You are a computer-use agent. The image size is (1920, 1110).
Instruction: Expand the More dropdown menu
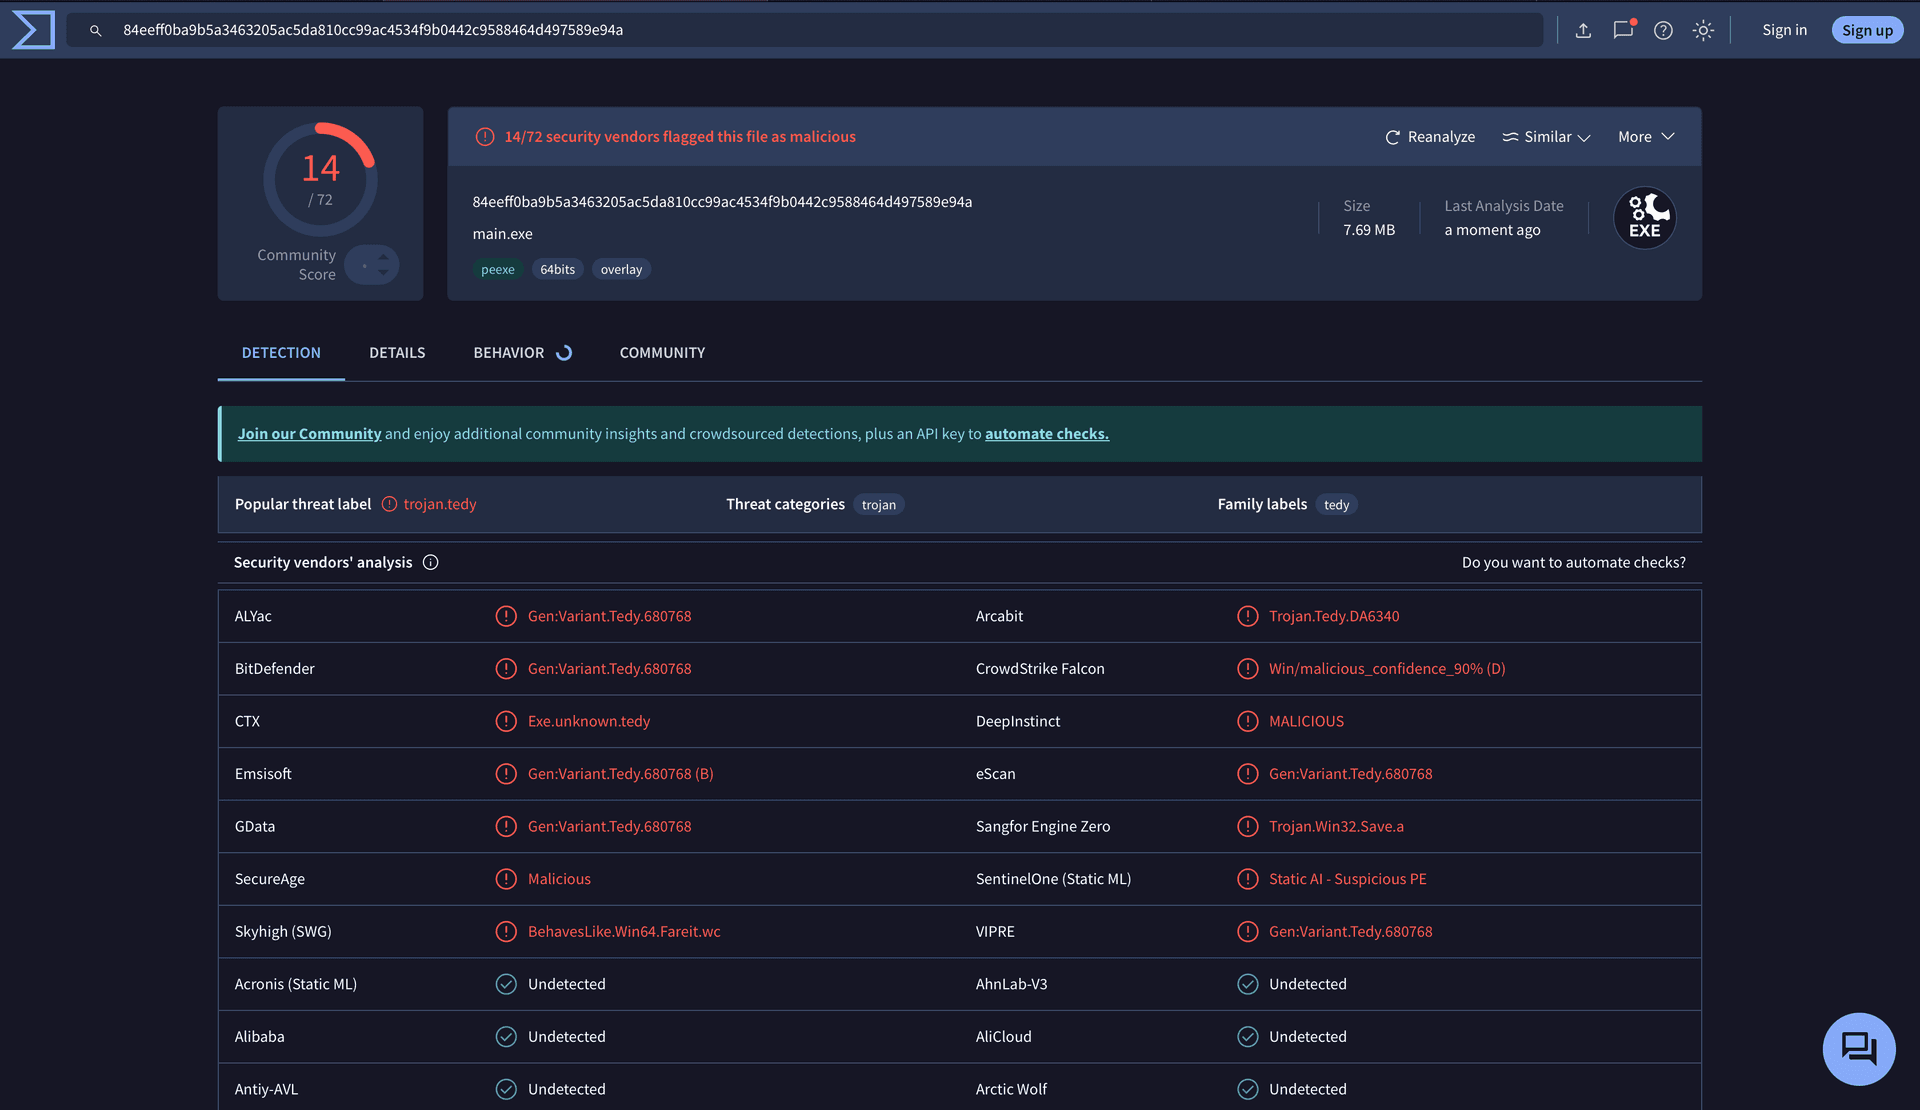click(1646, 137)
